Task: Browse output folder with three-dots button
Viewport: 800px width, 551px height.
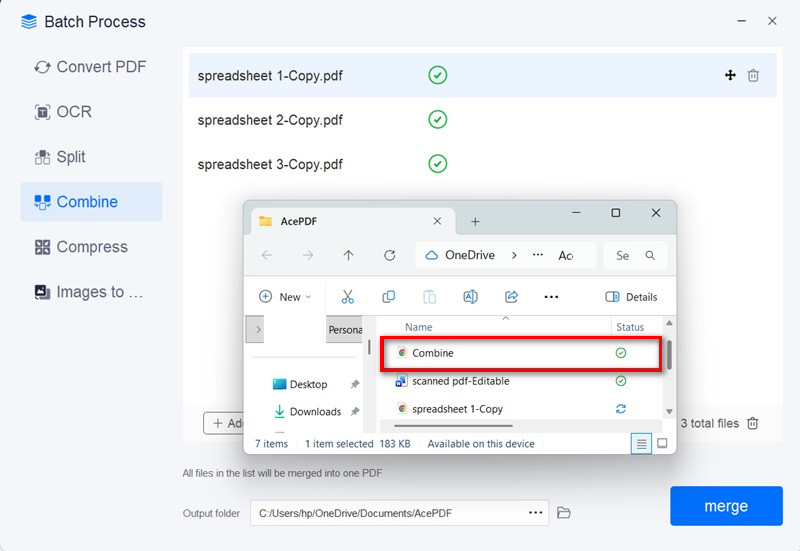Action: click(x=535, y=512)
